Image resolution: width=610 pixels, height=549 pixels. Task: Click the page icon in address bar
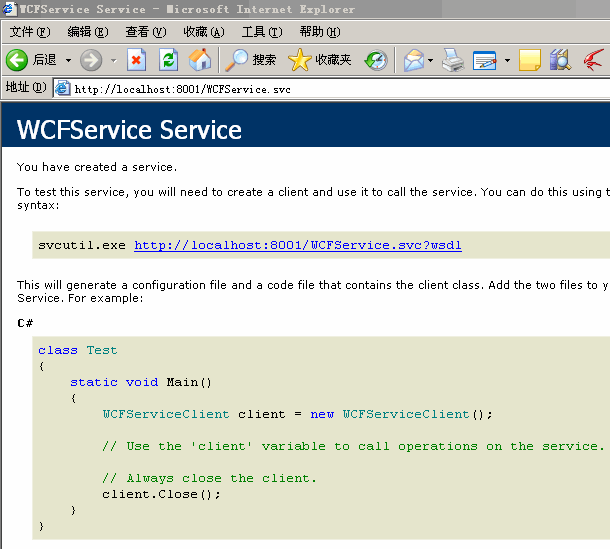(62, 89)
